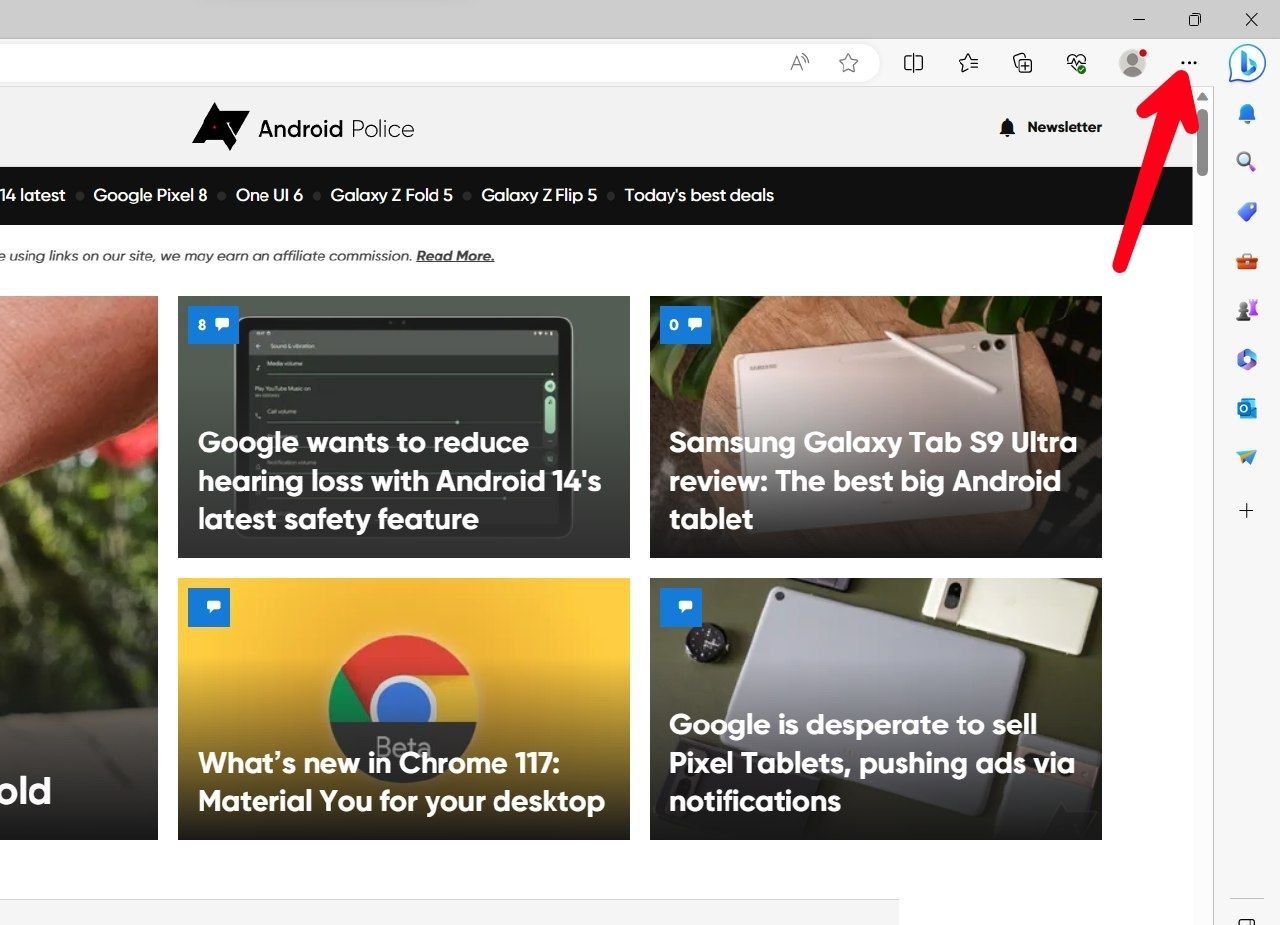Image resolution: width=1280 pixels, height=925 pixels.
Task: Select Galaxy Z Fold 5 in the navigation
Action: pos(391,195)
